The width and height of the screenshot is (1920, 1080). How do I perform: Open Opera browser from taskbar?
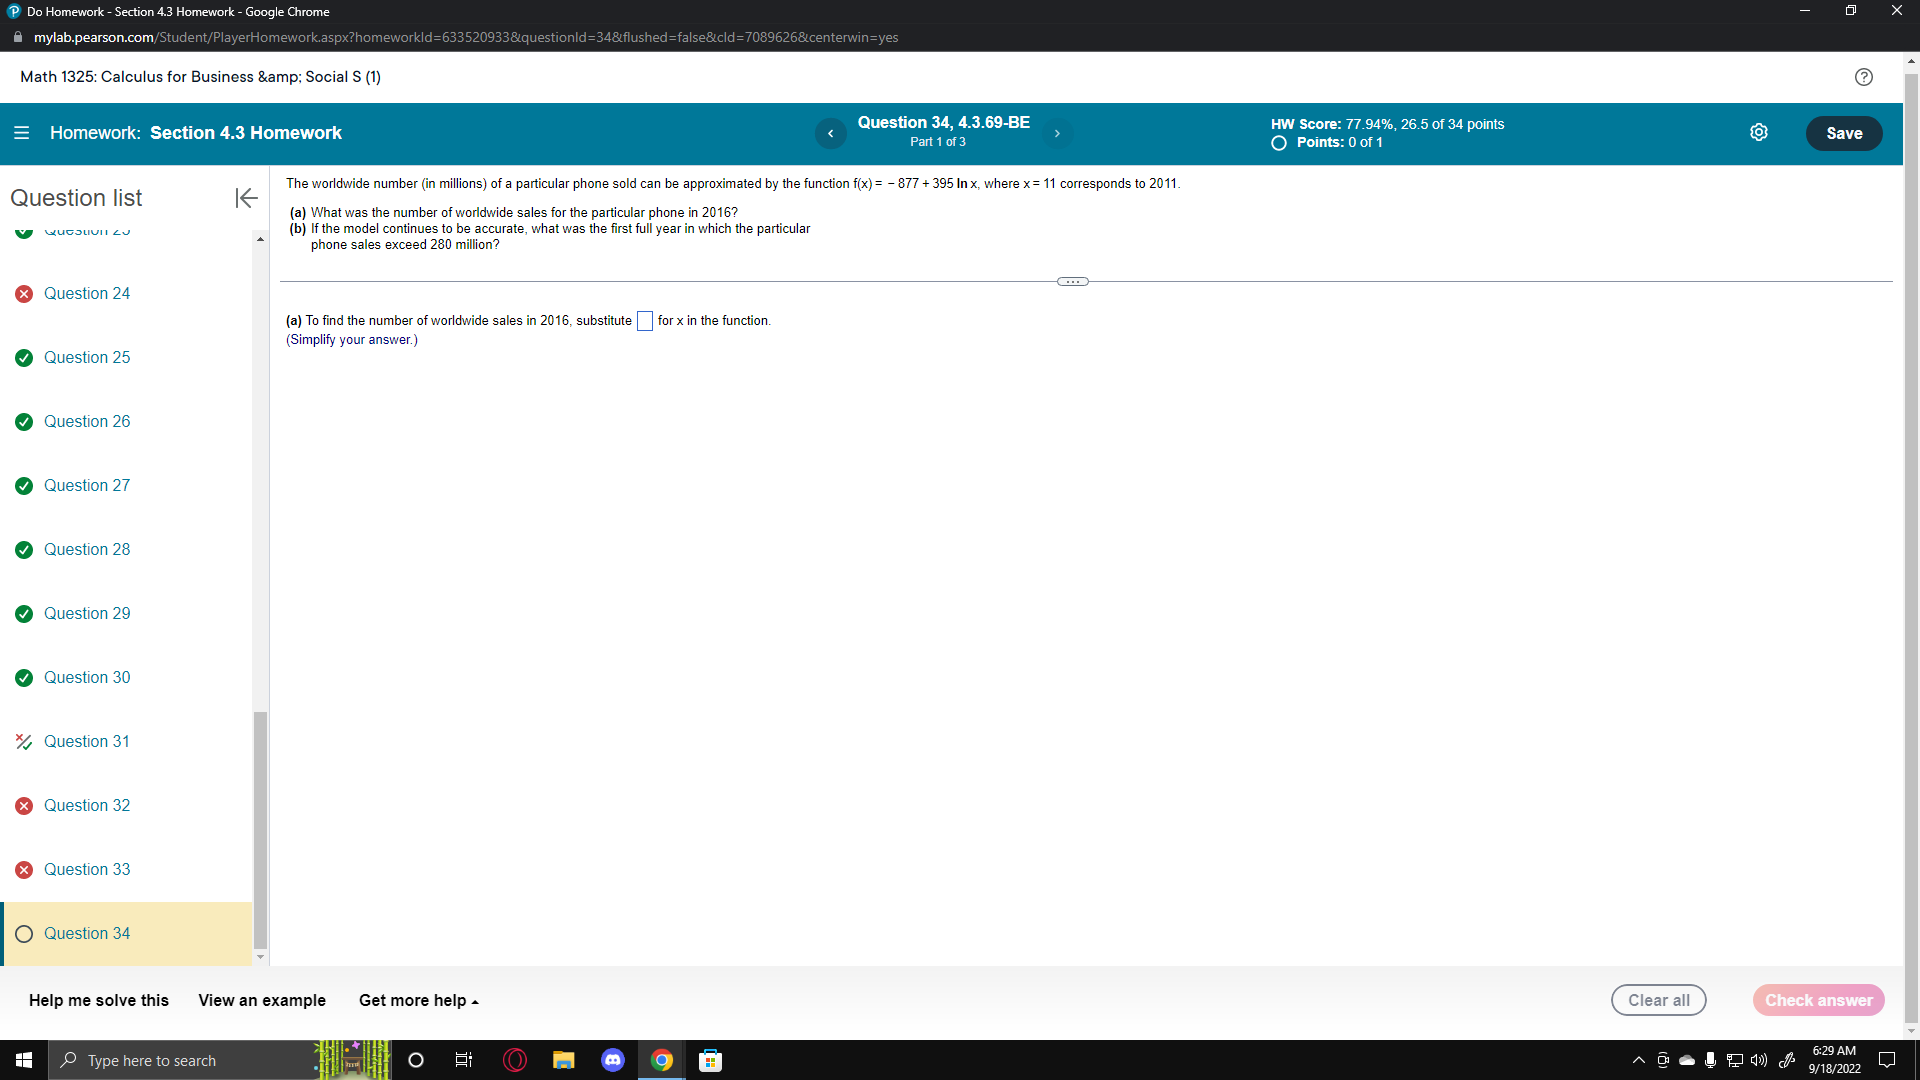coord(515,1060)
